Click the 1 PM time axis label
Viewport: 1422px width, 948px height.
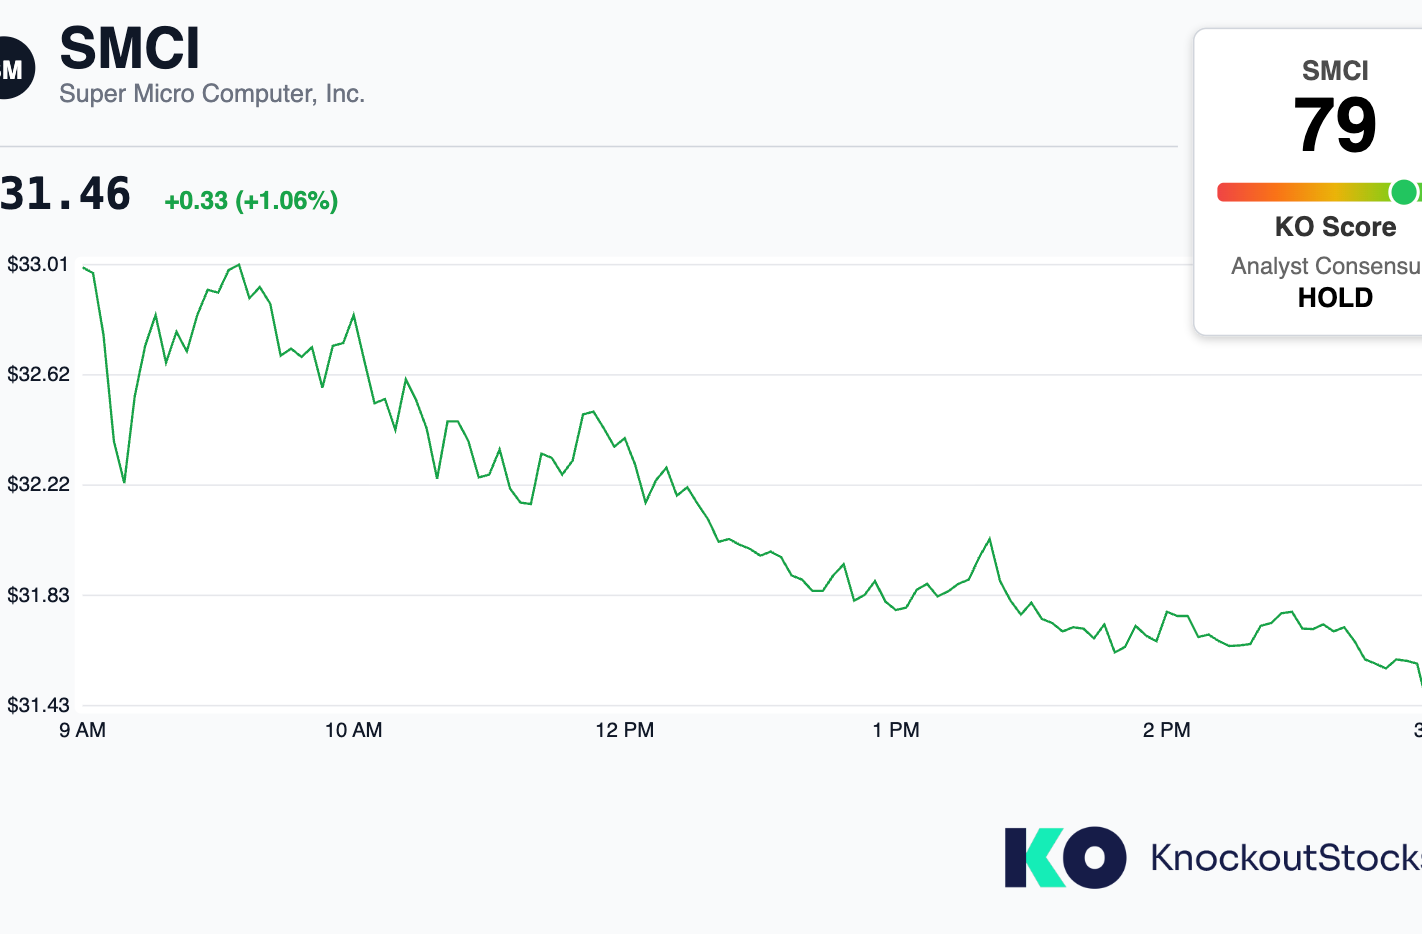tap(896, 730)
